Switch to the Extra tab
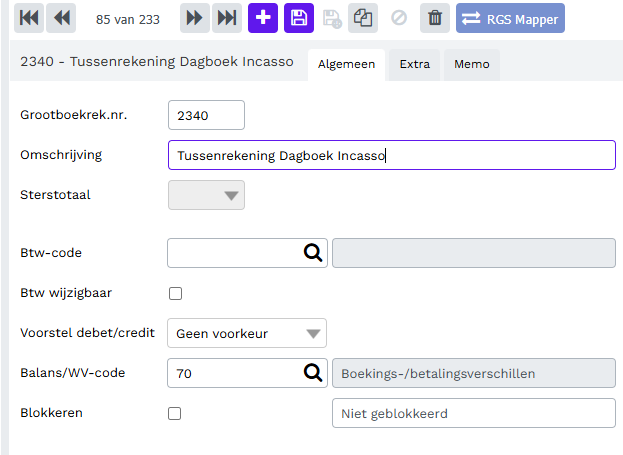Screen dimensions: 623x455 tap(414, 64)
